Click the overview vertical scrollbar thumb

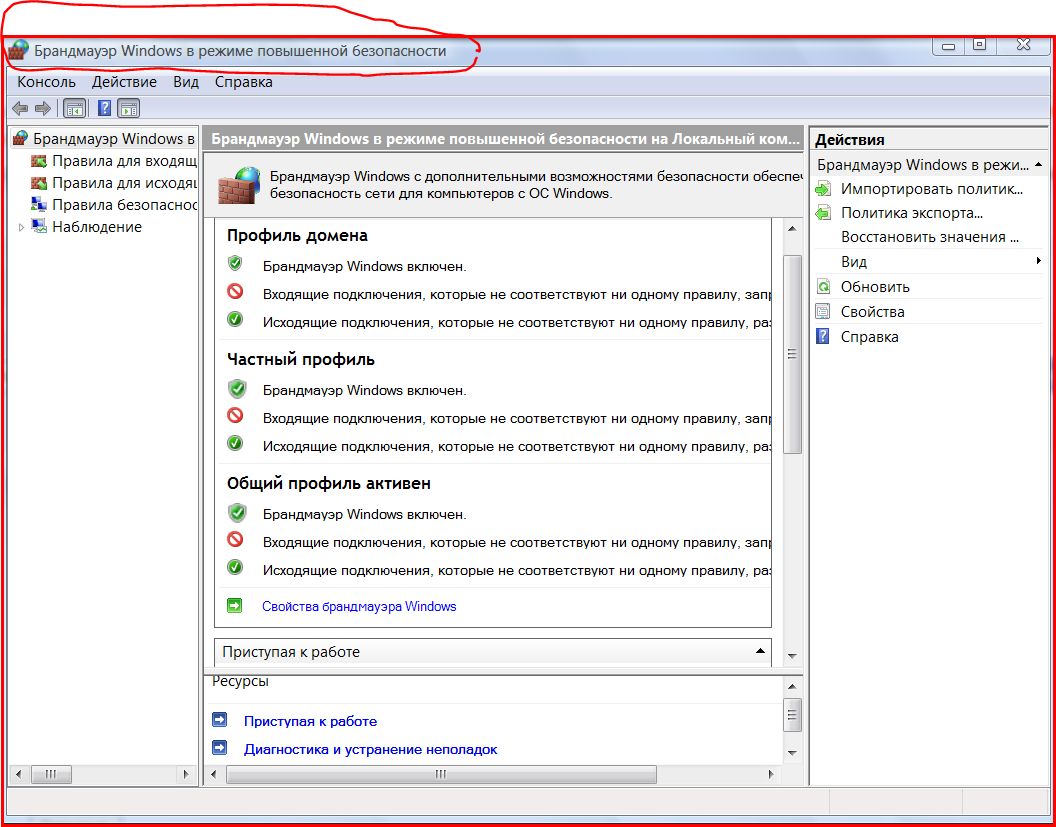(x=793, y=354)
